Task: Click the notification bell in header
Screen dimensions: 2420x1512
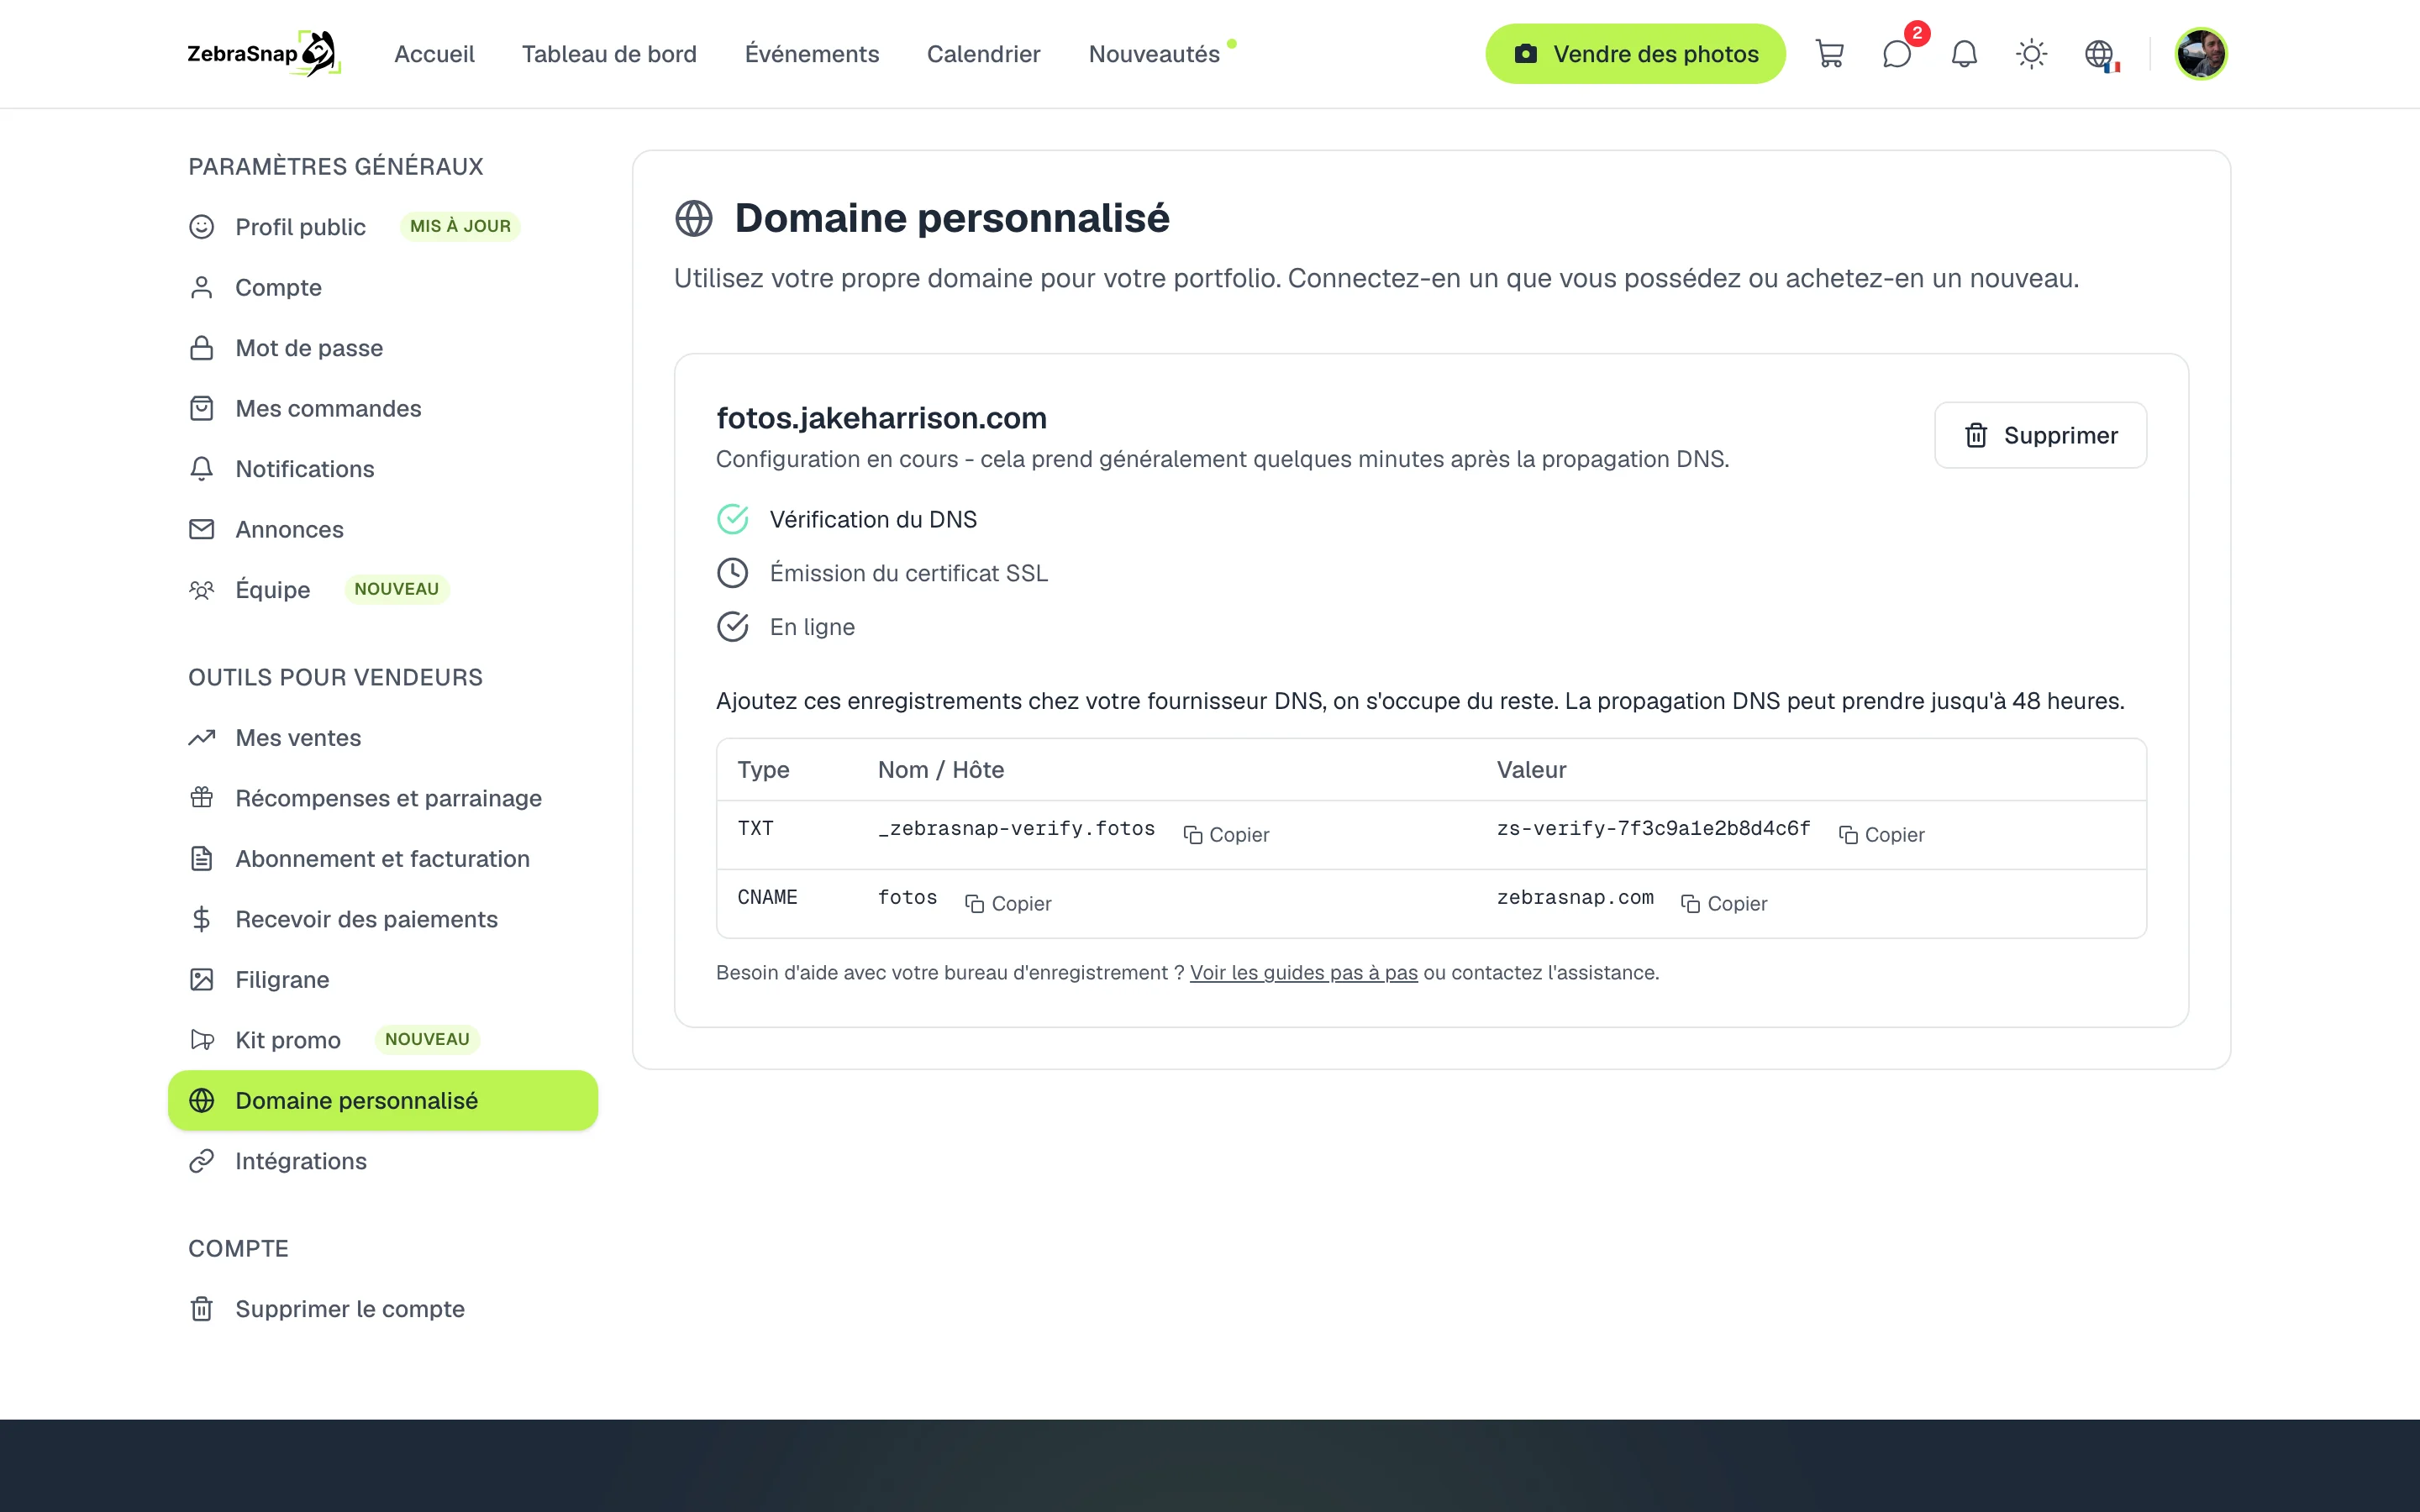Action: (1964, 54)
